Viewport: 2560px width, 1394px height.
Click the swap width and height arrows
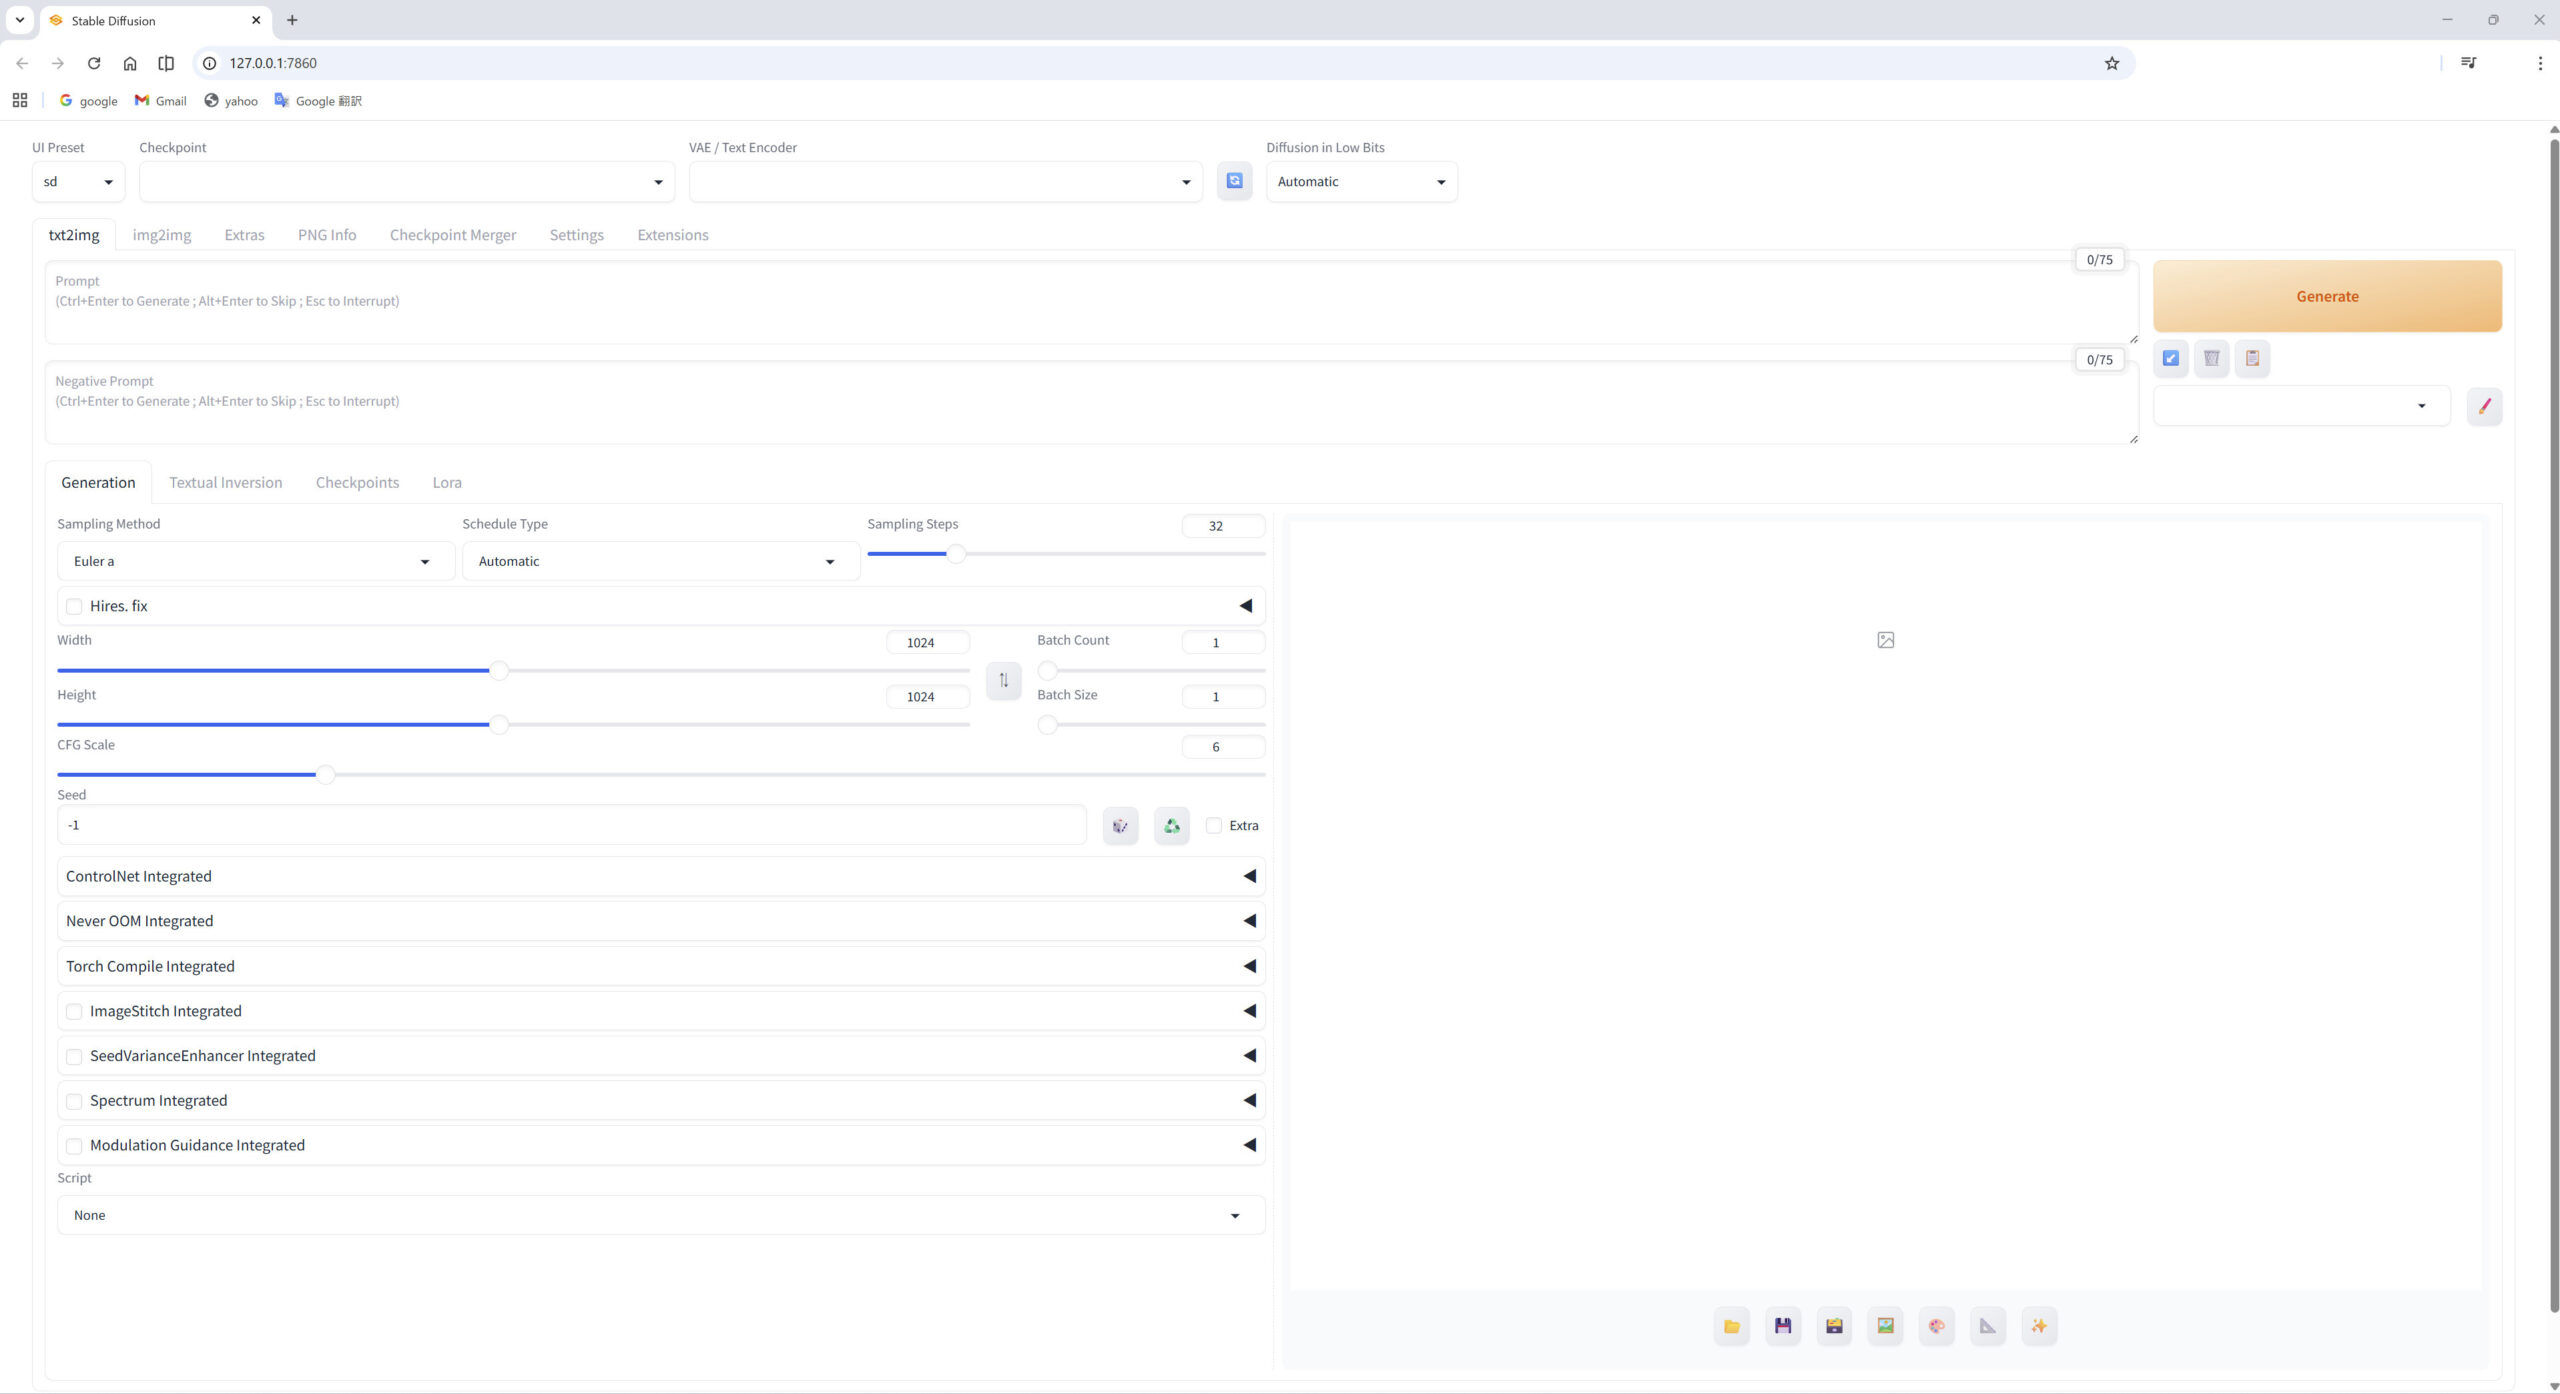click(1003, 680)
